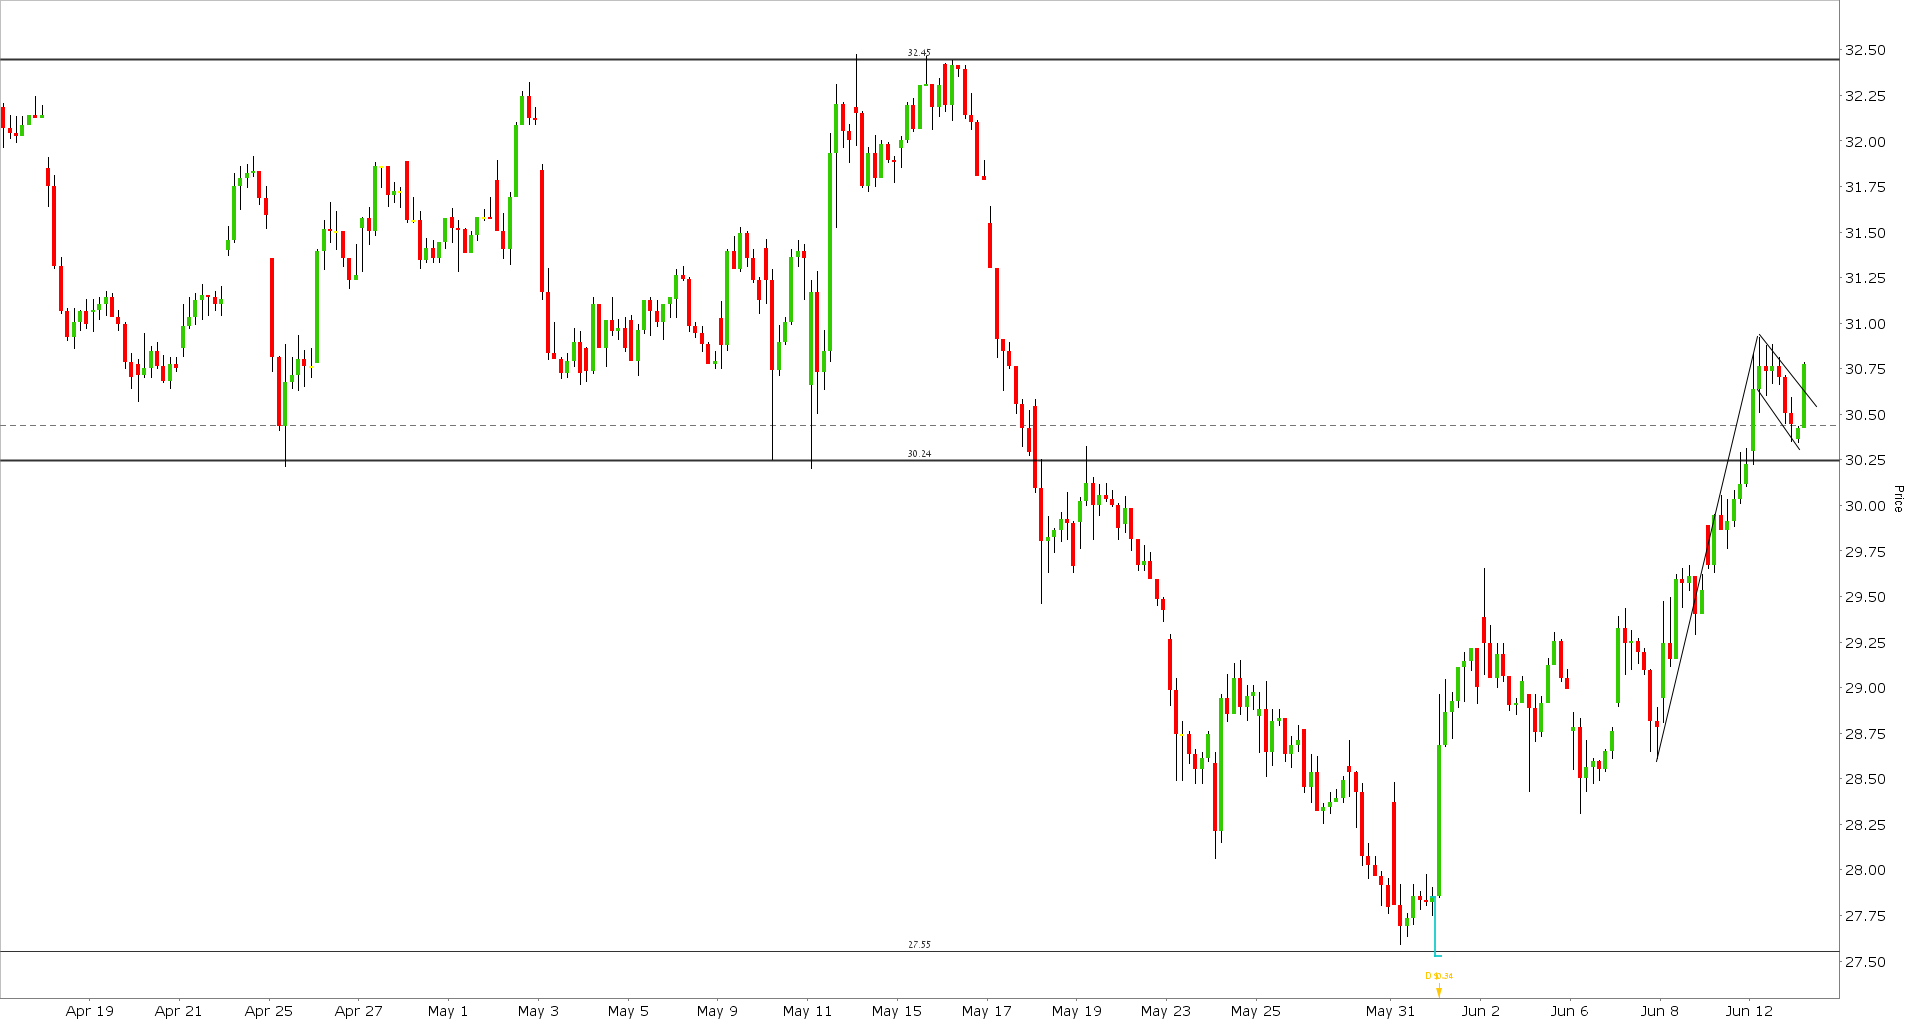Click the Jun 8 date label

point(1660,1011)
